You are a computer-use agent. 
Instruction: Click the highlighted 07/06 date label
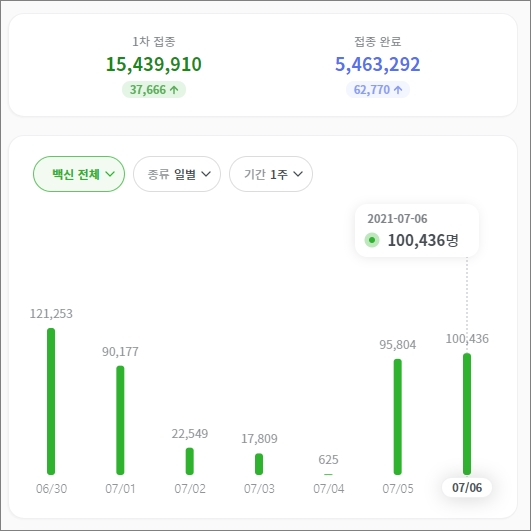pyautogui.click(x=467, y=488)
